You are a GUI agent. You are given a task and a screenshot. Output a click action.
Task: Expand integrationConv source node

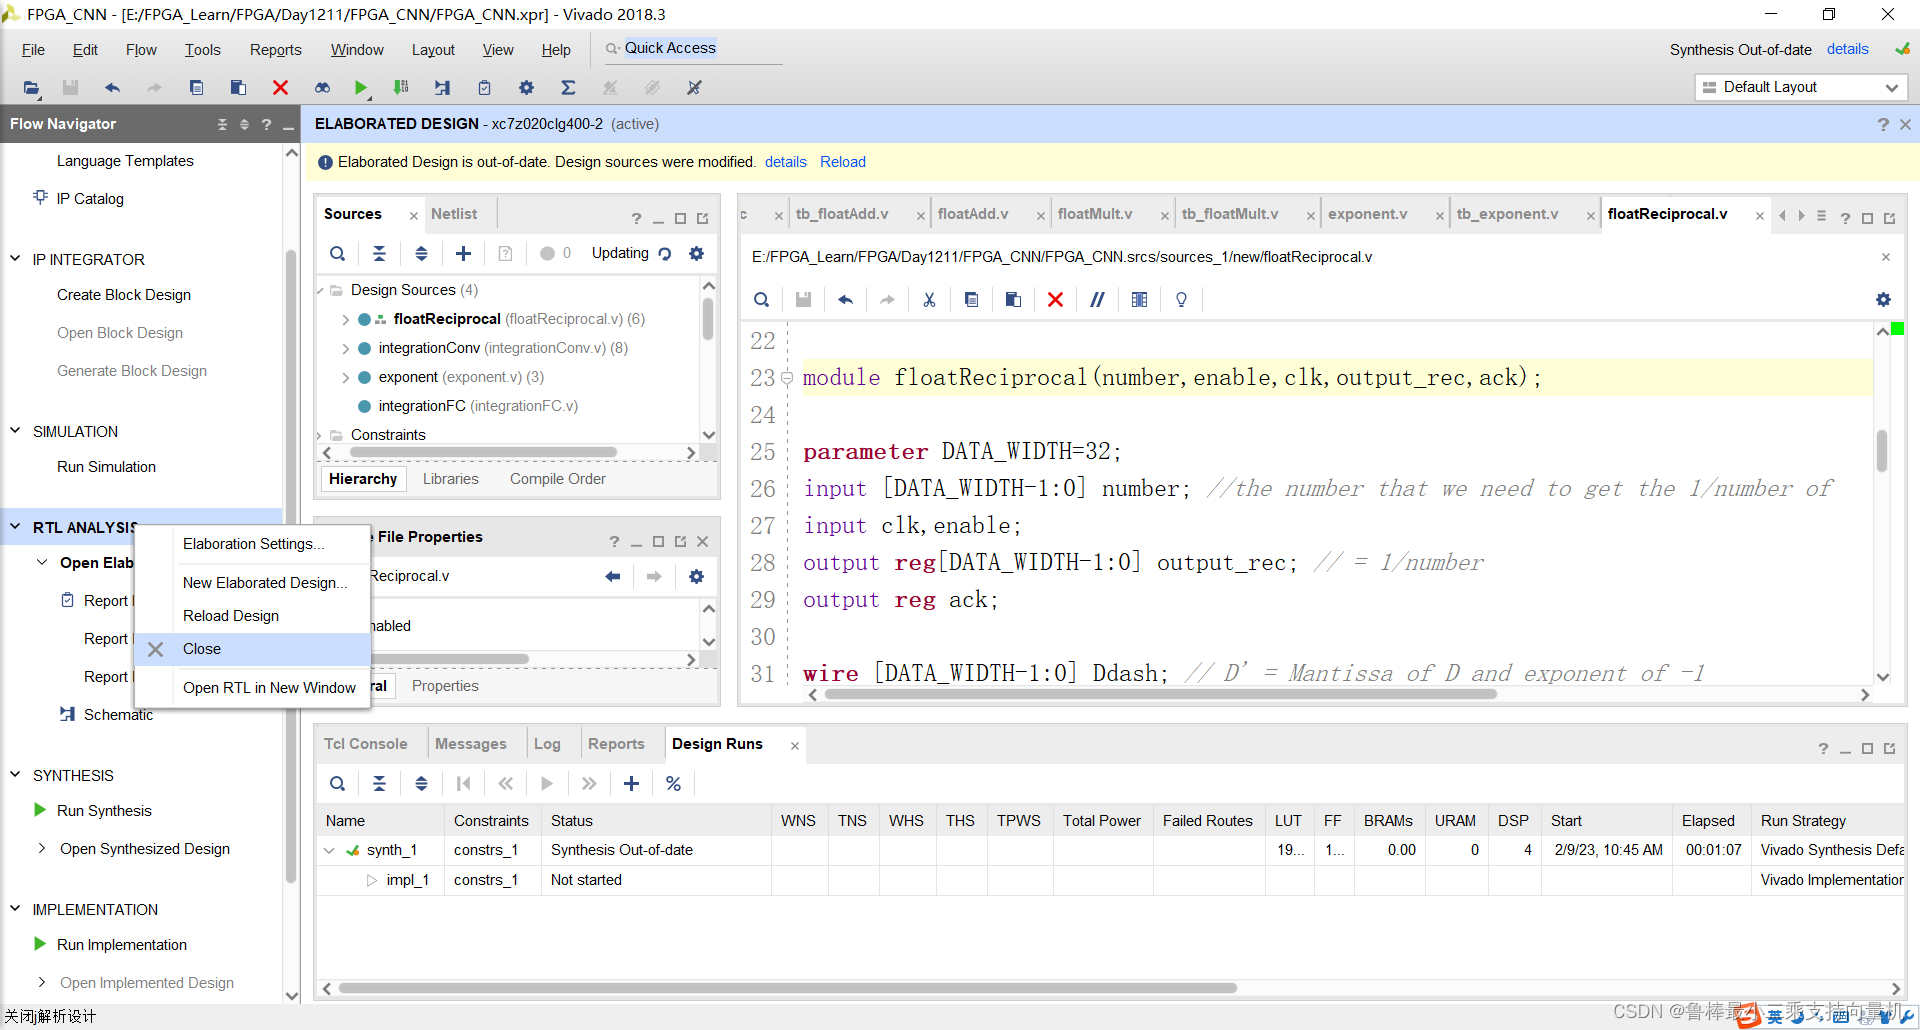click(x=345, y=348)
